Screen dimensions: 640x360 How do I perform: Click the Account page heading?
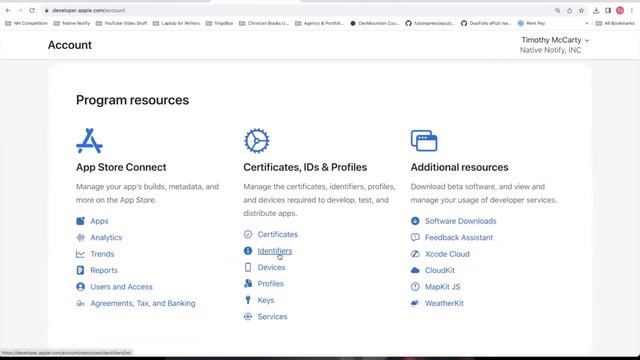tap(70, 45)
